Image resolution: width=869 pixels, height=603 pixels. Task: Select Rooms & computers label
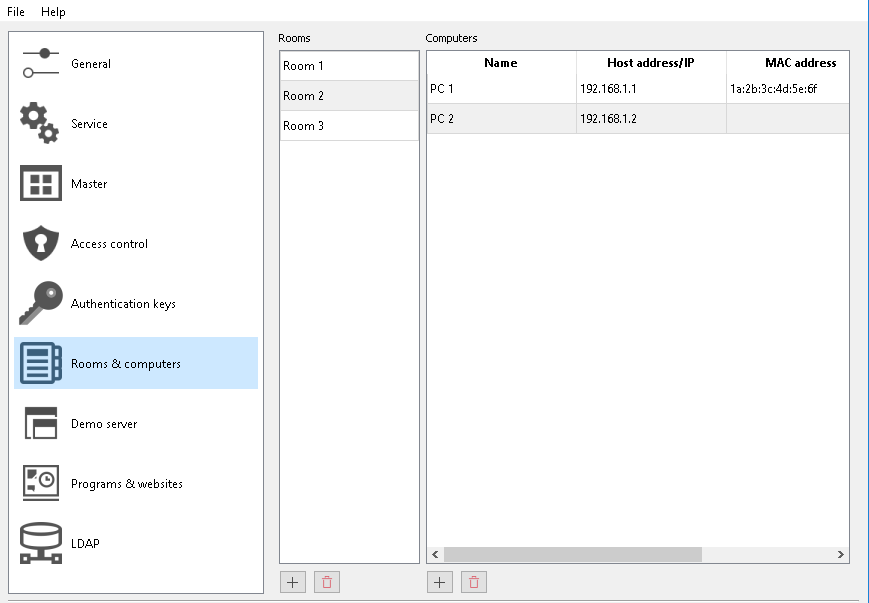click(x=126, y=364)
